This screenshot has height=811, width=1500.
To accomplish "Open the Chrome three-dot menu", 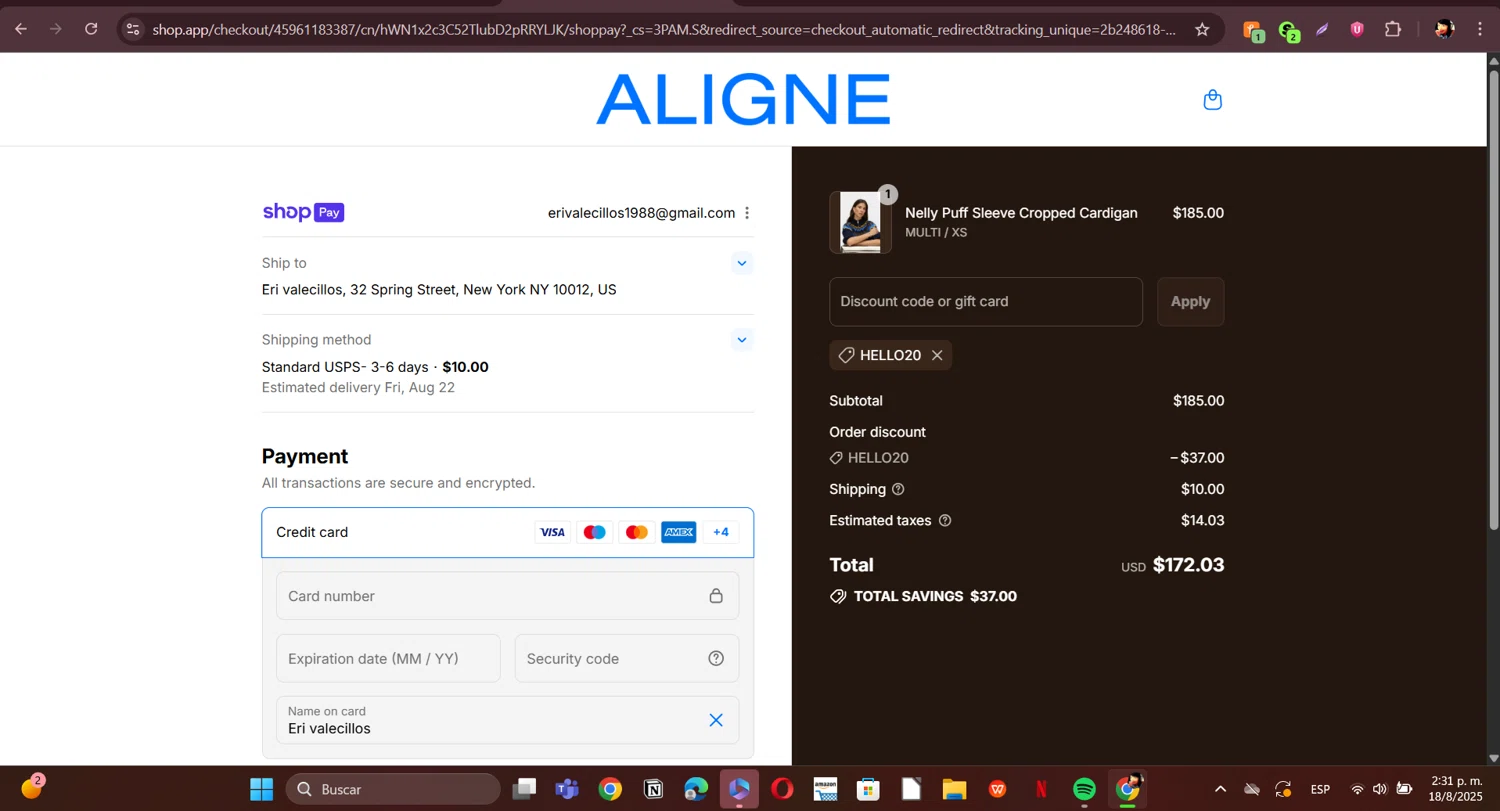I will click(1480, 29).
